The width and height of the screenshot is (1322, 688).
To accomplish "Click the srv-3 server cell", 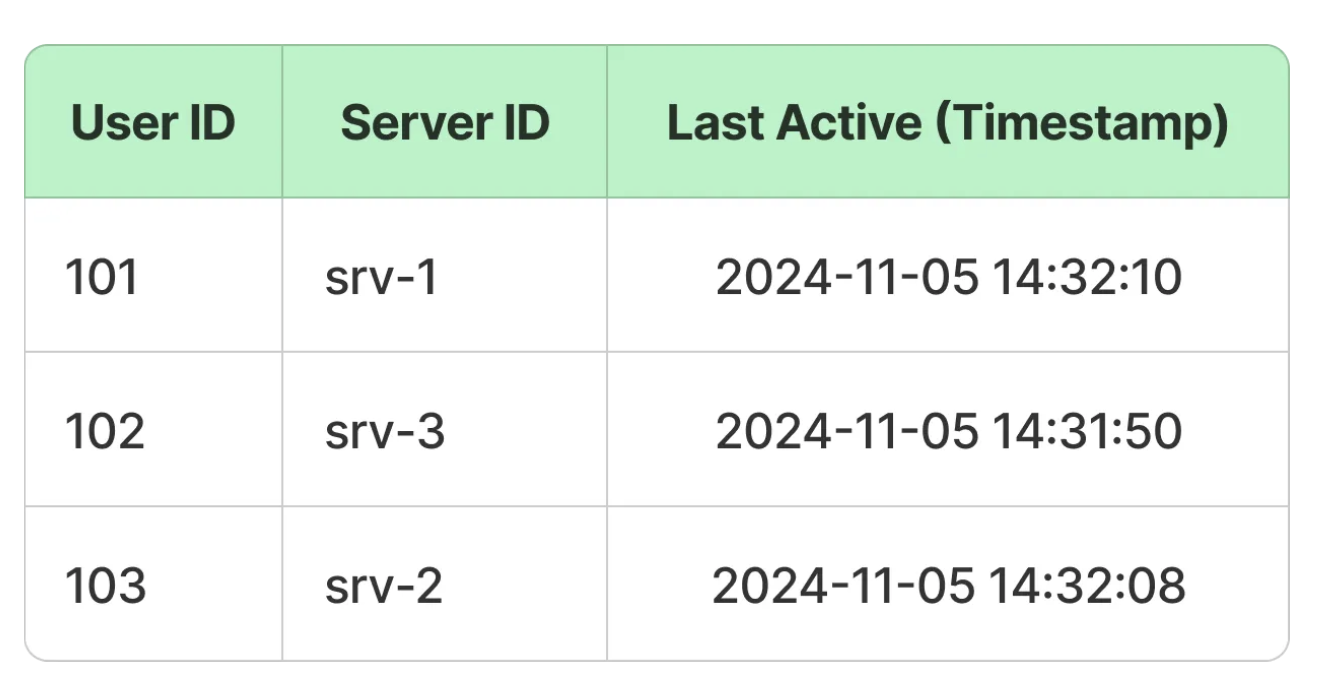I will tap(384, 431).
